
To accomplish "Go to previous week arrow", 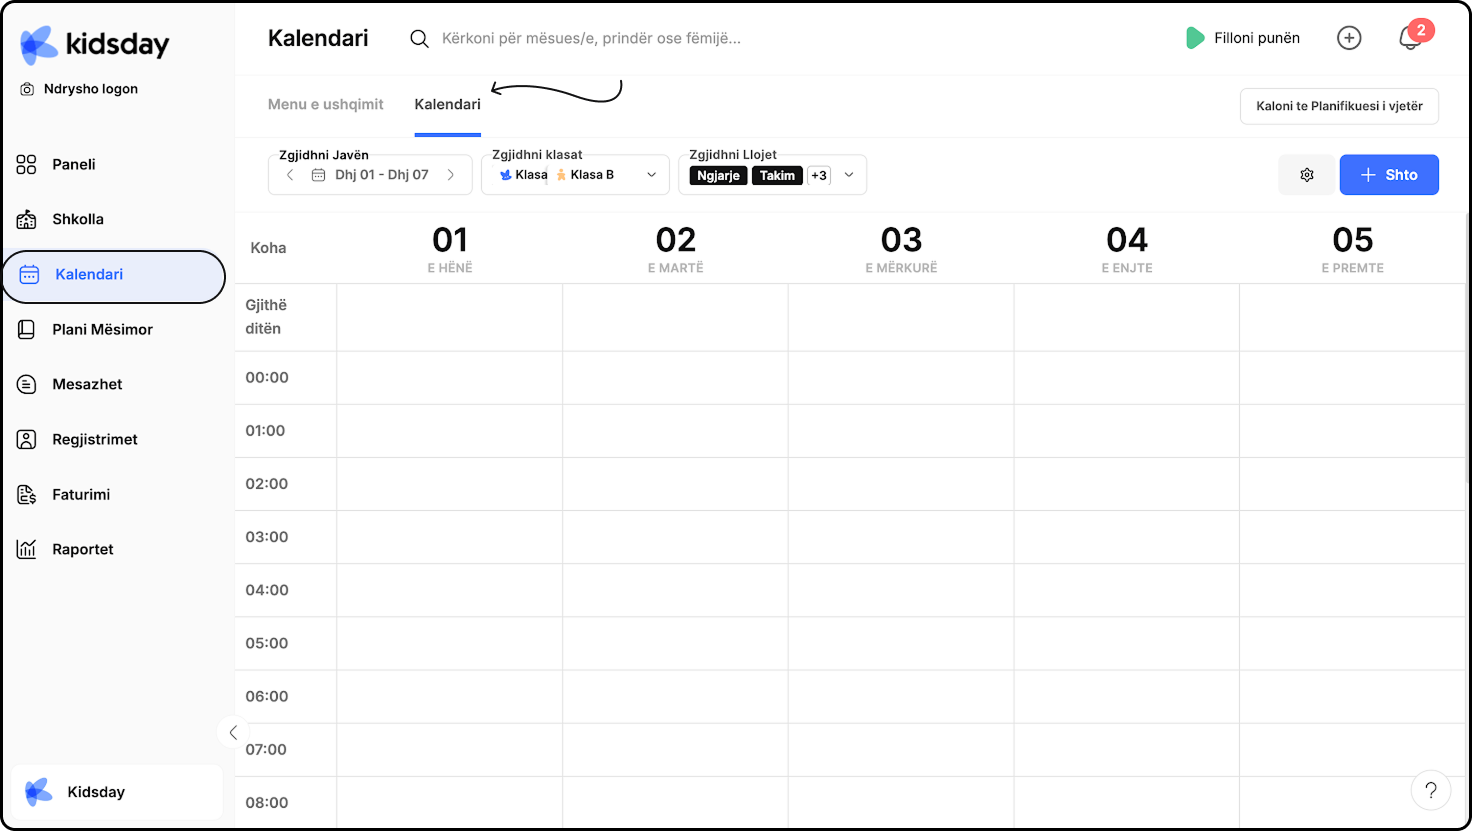I will coord(290,175).
